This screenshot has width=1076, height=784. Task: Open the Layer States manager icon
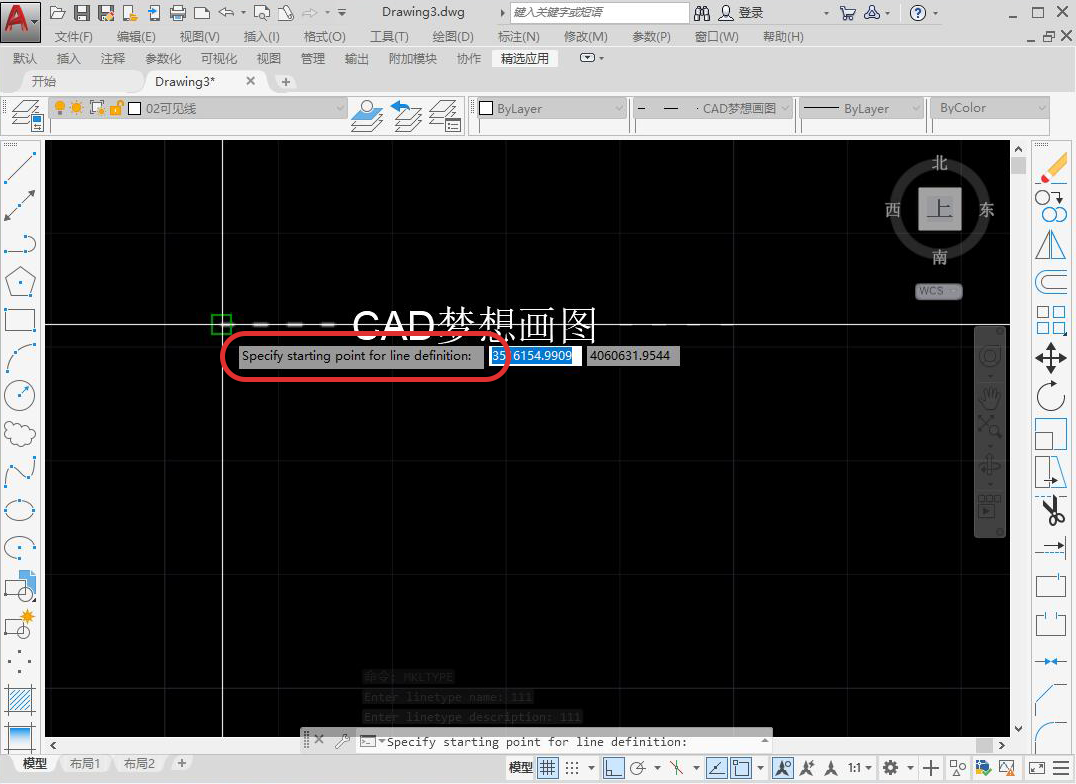pyautogui.click(x=445, y=115)
